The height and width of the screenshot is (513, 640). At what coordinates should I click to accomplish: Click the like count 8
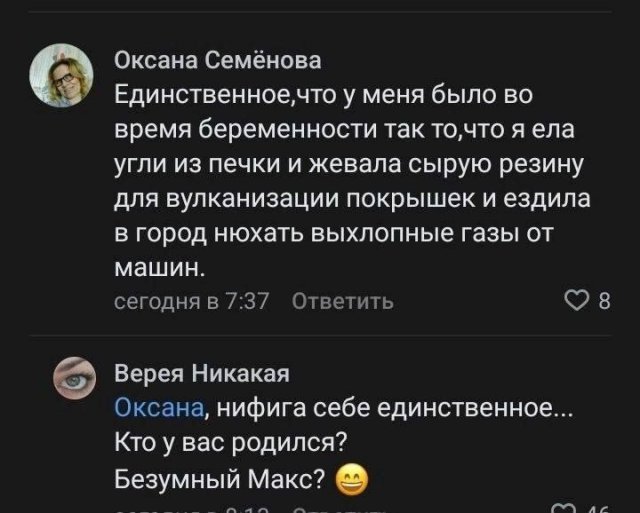tap(603, 301)
